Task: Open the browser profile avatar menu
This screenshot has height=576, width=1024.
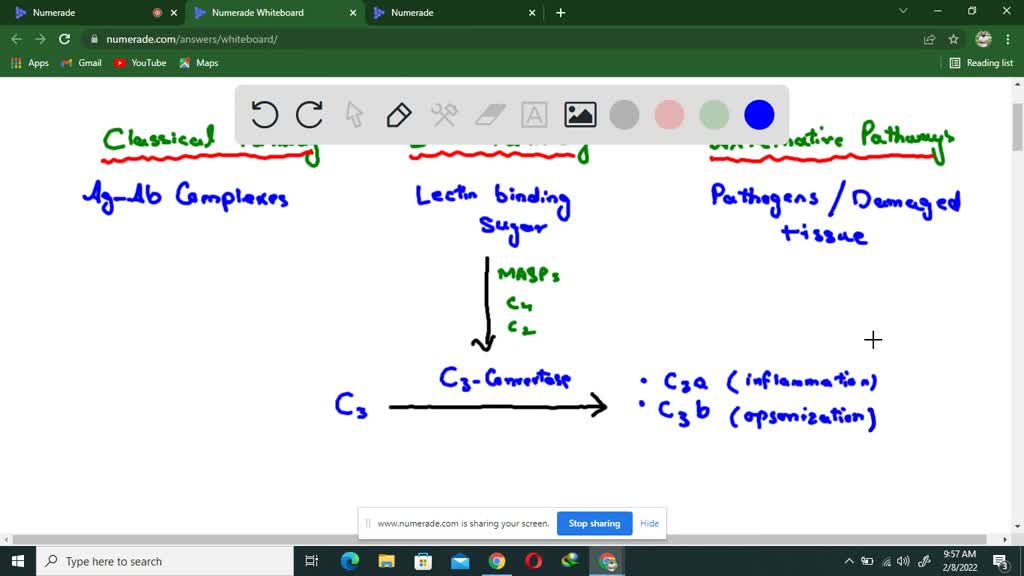Action: tap(981, 37)
